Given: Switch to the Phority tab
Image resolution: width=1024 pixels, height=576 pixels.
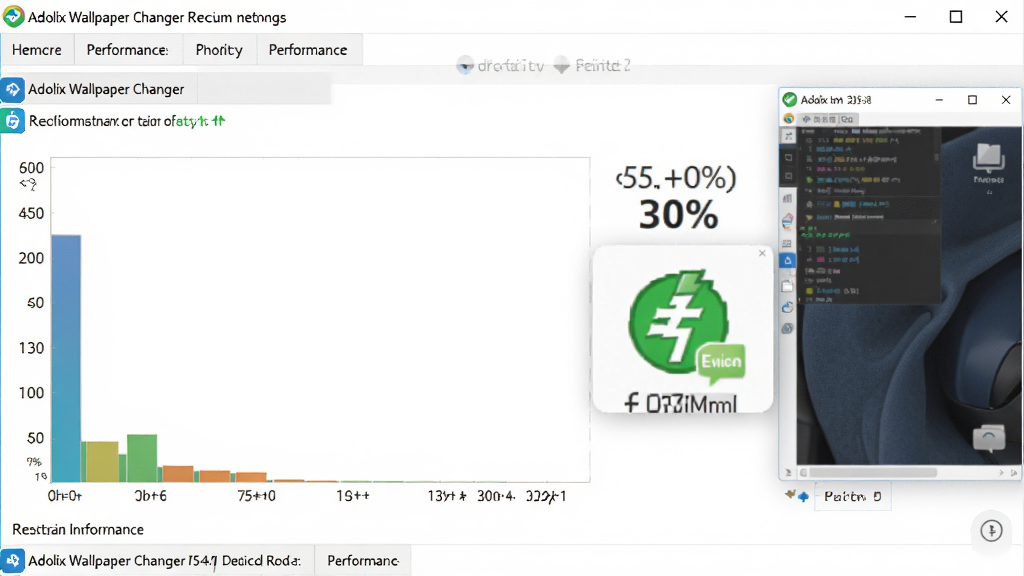Looking at the screenshot, I should pos(219,50).
